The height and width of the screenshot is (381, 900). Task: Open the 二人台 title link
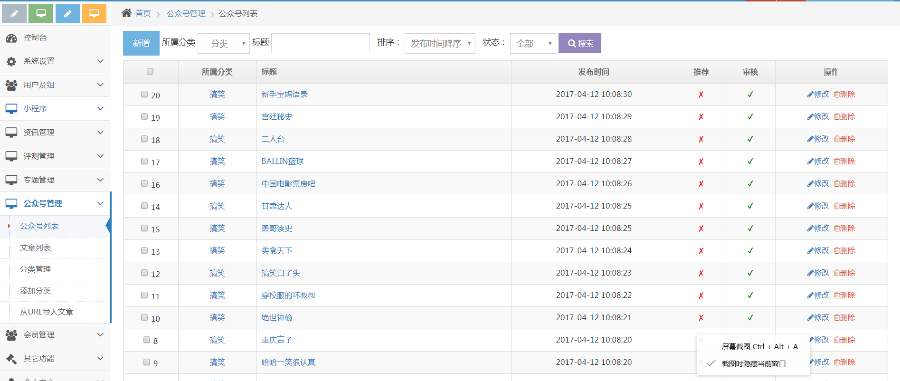[x=273, y=139]
